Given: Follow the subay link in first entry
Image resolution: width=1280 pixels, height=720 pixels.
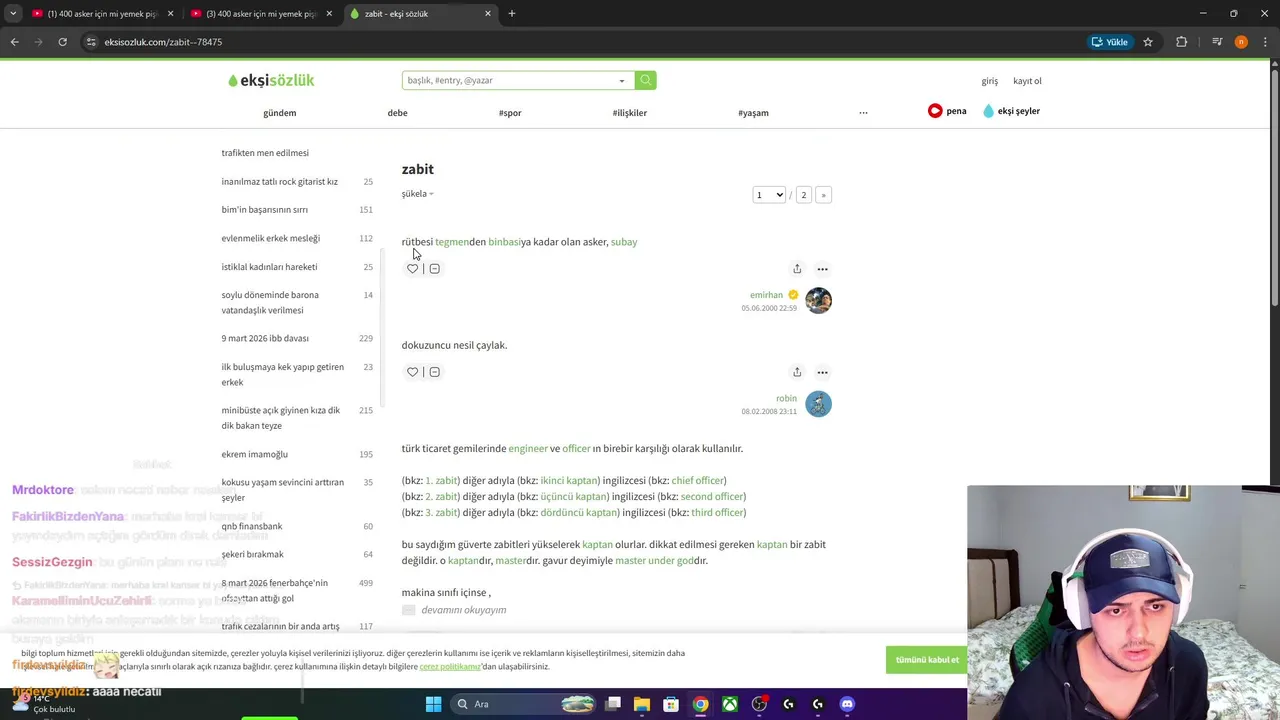Looking at the screenshot, I should point(624,242).
